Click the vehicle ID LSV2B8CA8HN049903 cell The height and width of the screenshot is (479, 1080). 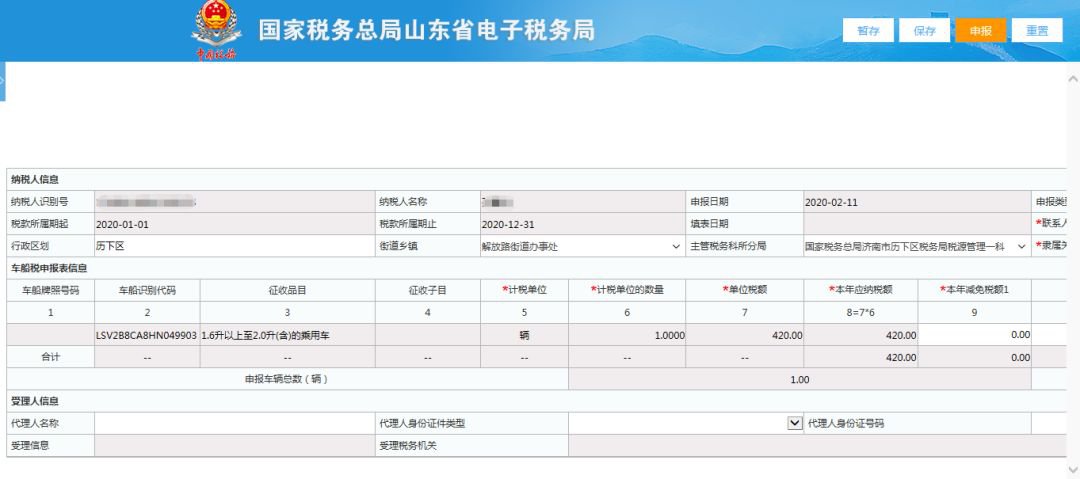pyautogui.click(x=147, y=336)
